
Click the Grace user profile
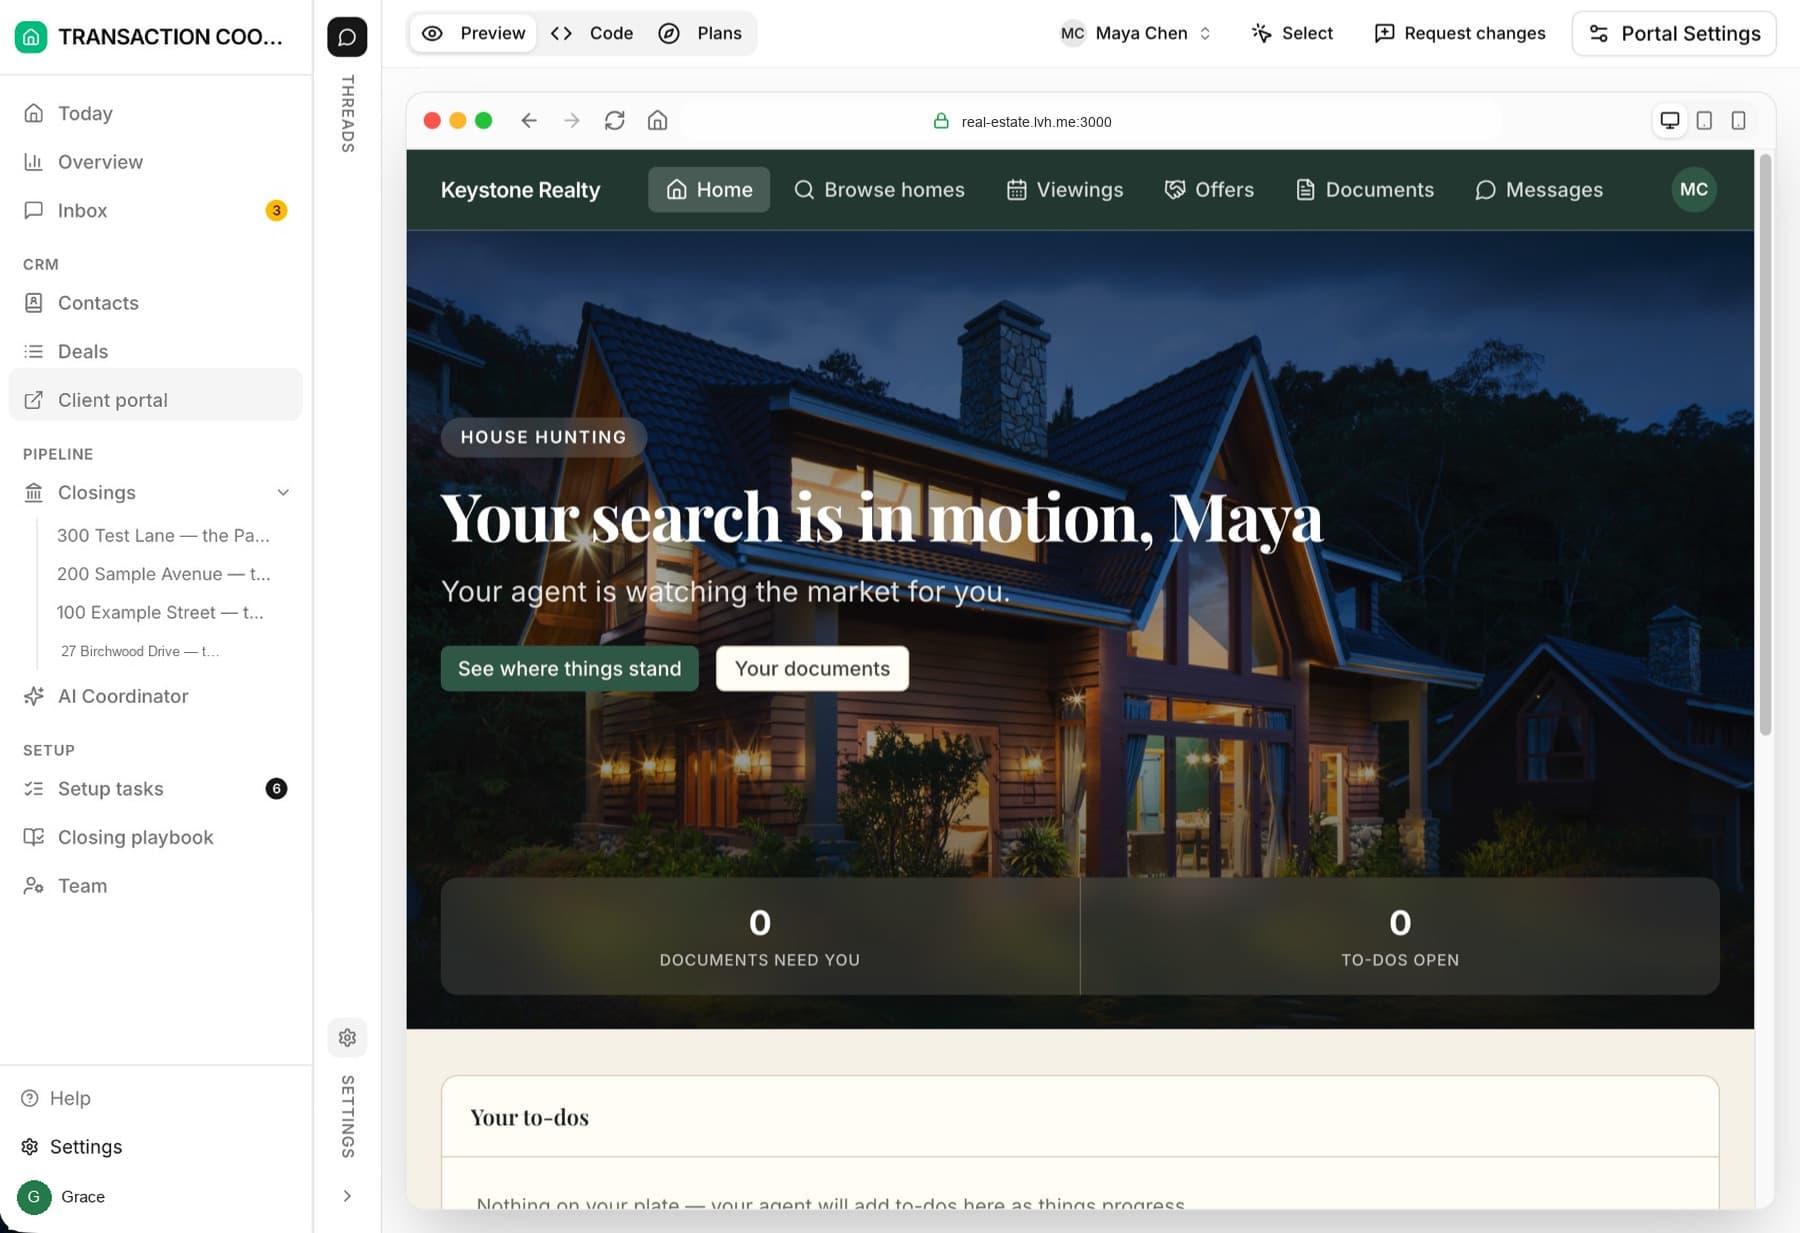[x=62, y=1196]
